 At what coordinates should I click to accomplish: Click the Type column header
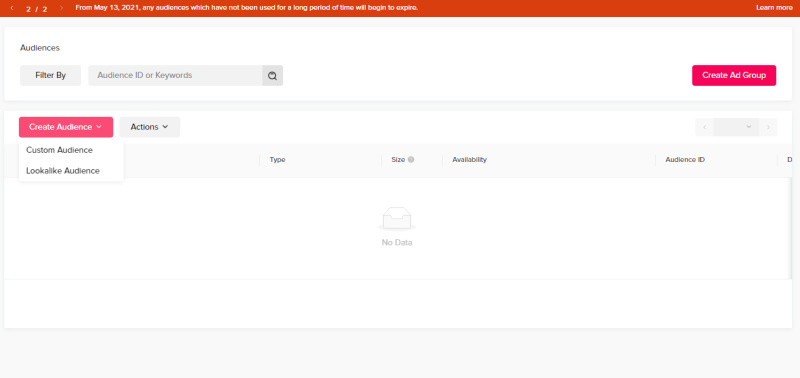278,160
